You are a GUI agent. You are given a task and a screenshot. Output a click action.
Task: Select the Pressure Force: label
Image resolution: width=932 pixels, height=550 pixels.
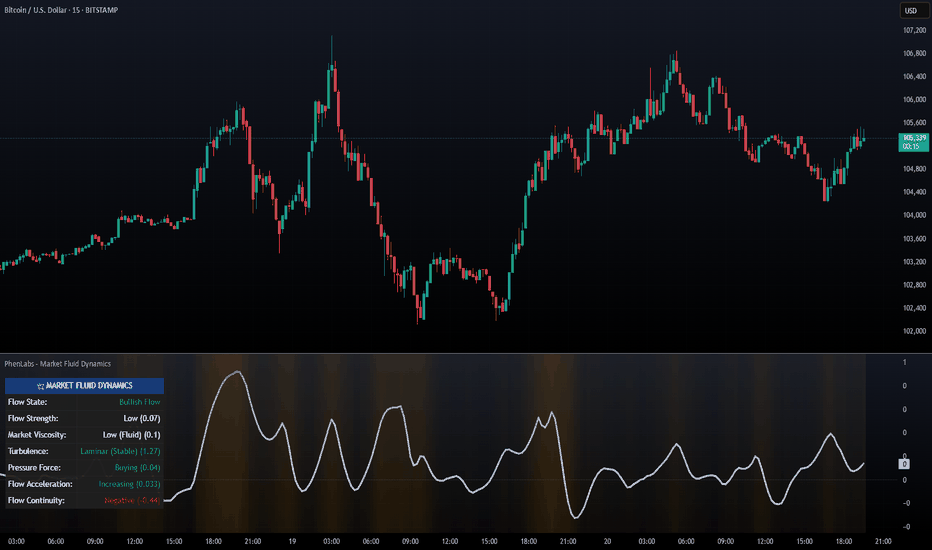[x=34, y=468]
